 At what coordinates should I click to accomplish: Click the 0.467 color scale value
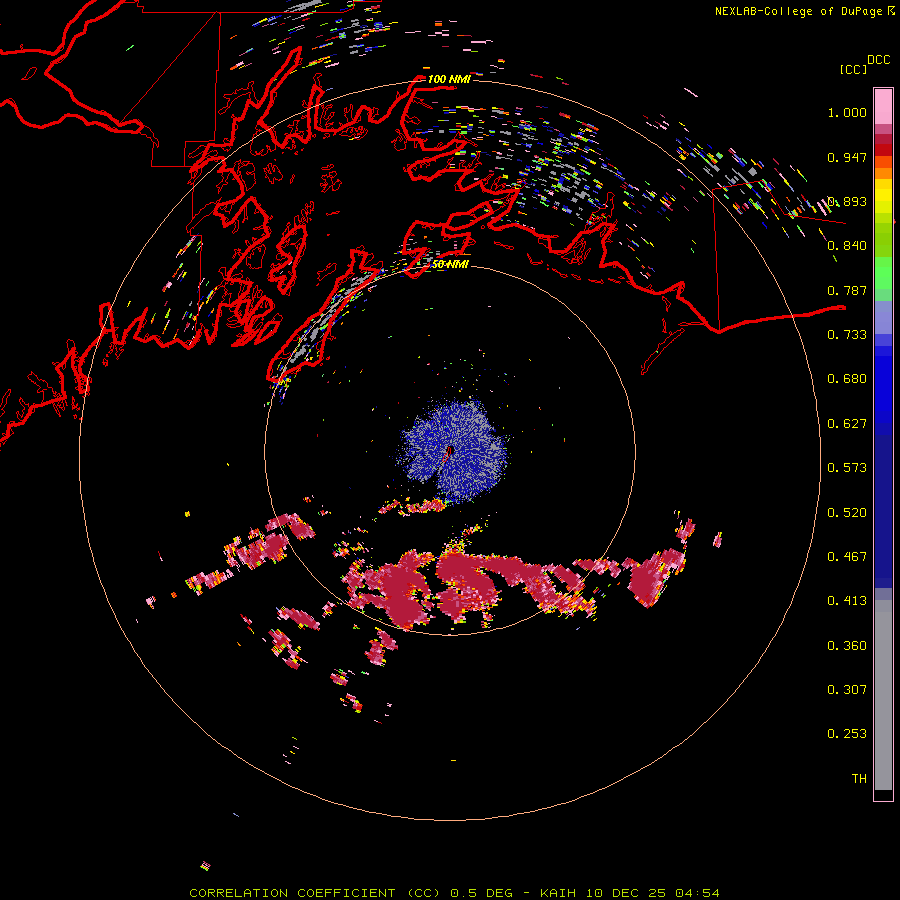click(847, 557)
